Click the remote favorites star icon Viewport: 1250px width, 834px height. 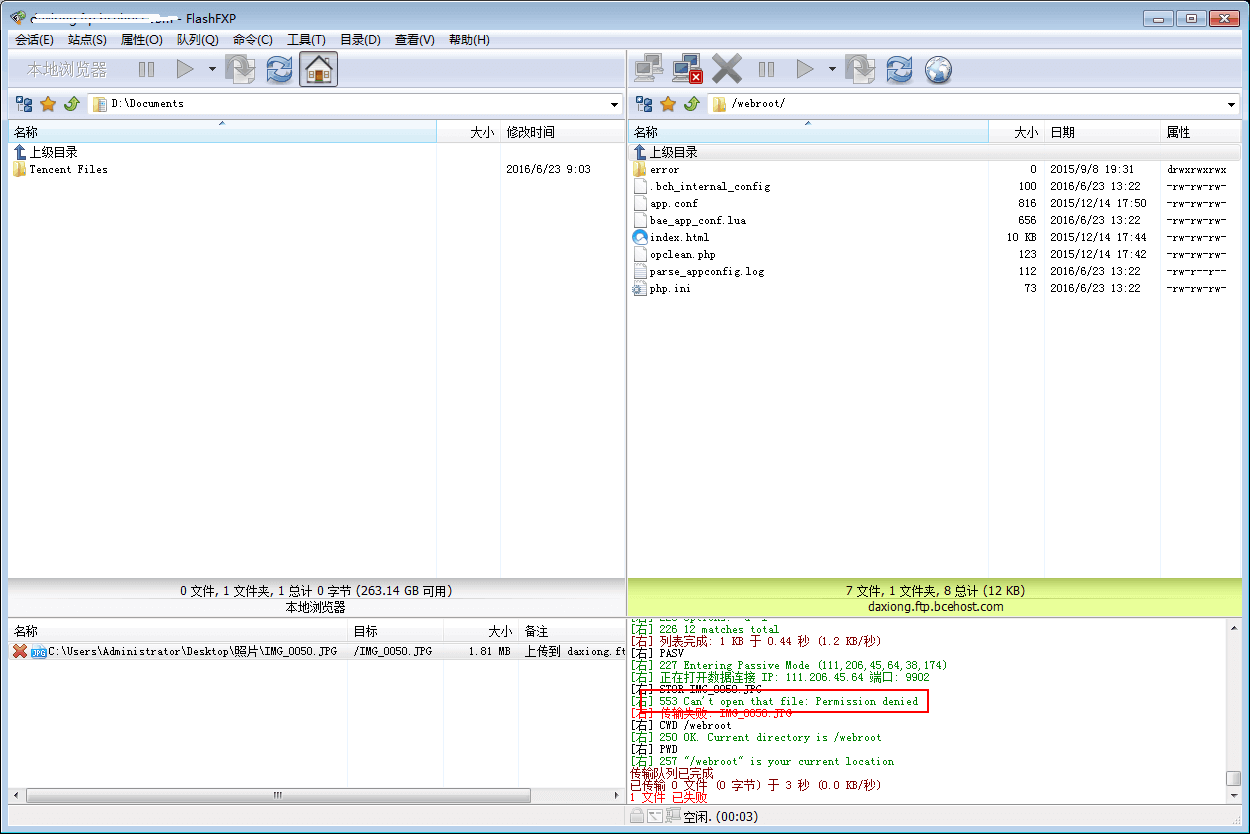click(x=667, y=103)
